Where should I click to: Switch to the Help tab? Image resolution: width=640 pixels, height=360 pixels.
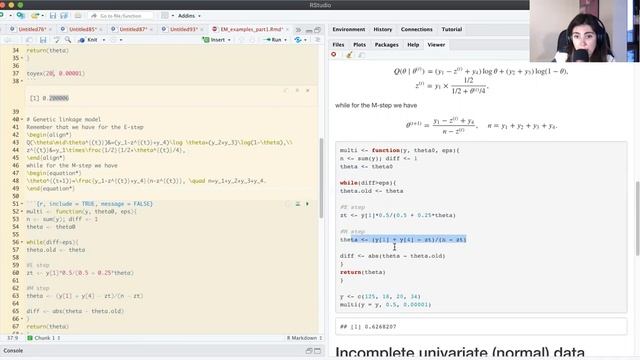(x=413, y=45)
